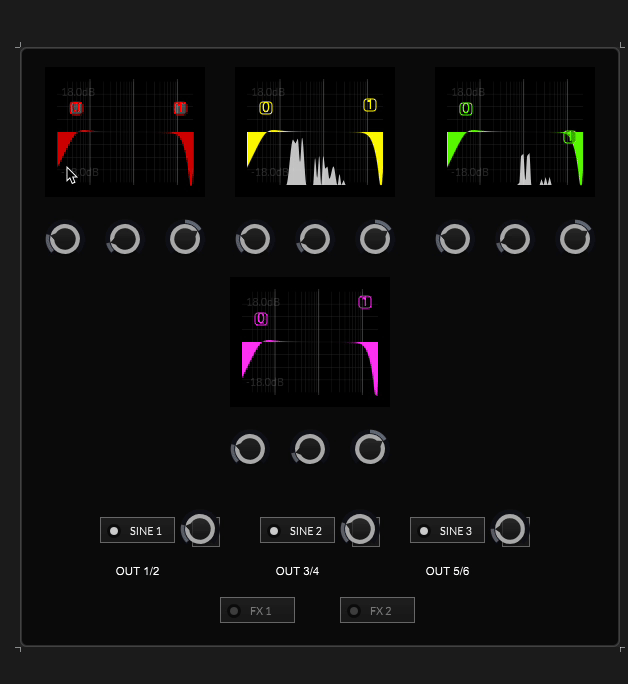Click third knob under green EQ display
Image resolution: width=628 pixels, height=684 pixels.
[x=575, y=239]
